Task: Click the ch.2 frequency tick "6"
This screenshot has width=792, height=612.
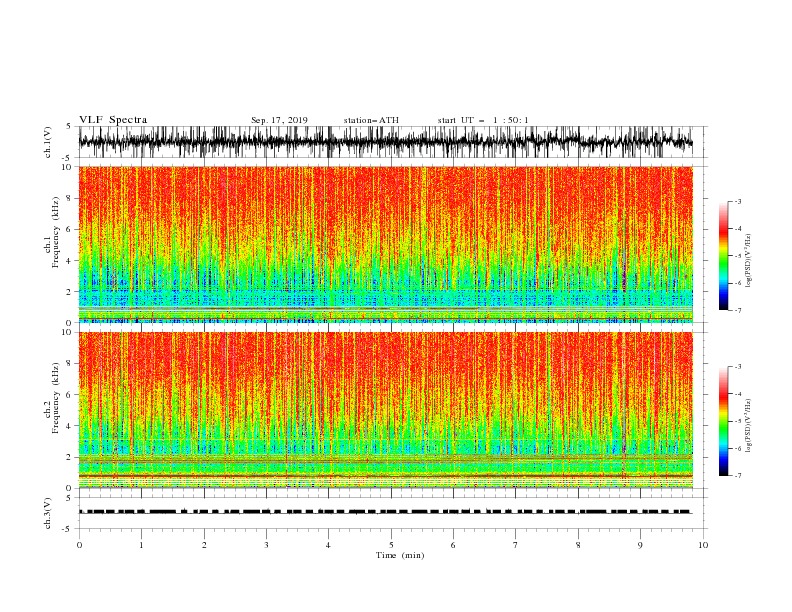Action: (x=70, y=395)
